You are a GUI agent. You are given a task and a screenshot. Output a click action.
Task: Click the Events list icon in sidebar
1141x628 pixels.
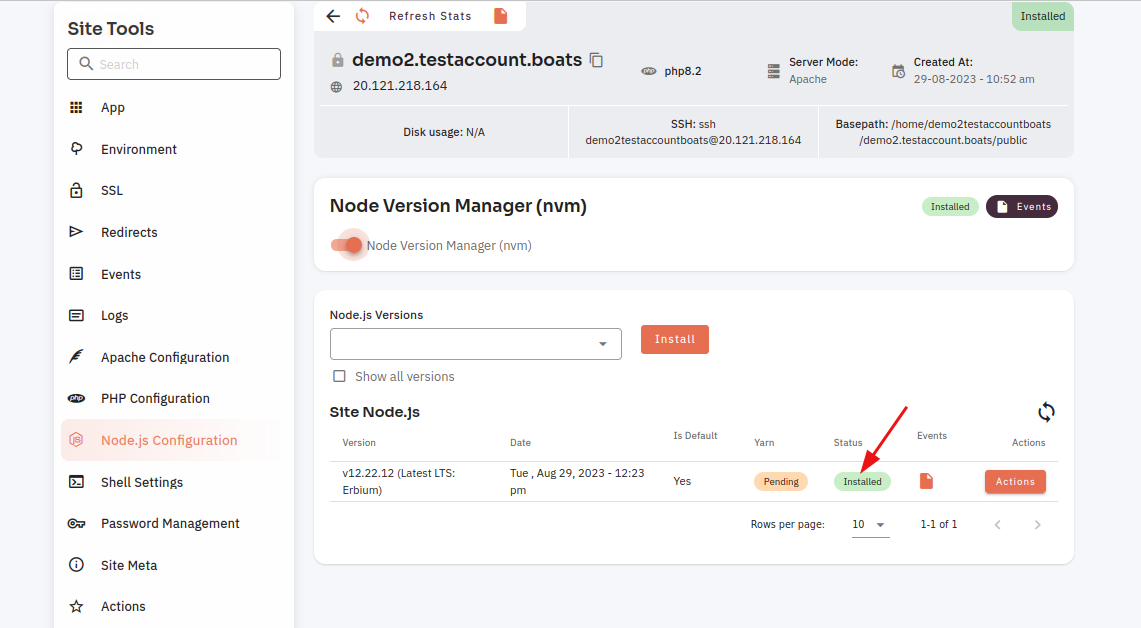[76, 274]
